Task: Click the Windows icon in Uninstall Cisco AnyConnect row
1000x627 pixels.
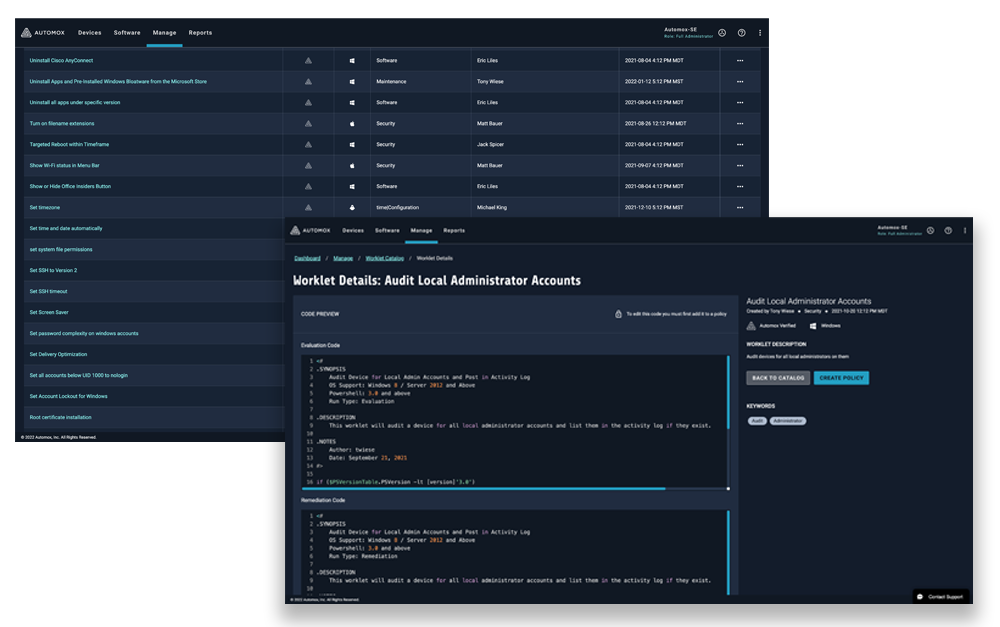Action: click(352, 61)
